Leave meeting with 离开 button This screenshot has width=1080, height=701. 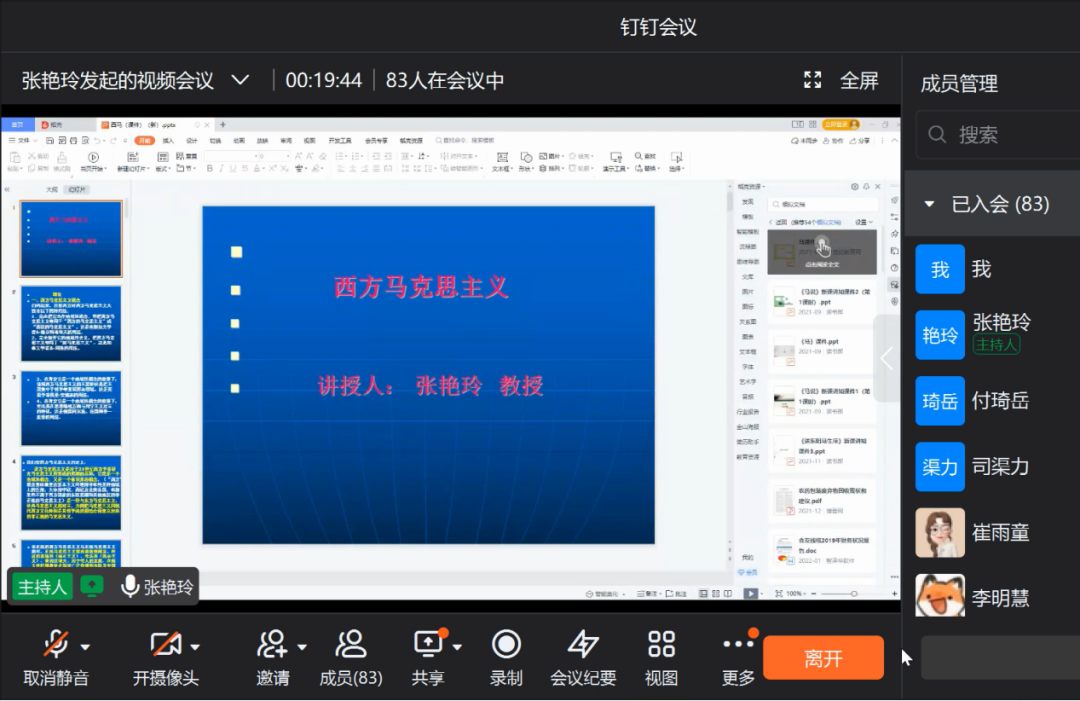823,658
